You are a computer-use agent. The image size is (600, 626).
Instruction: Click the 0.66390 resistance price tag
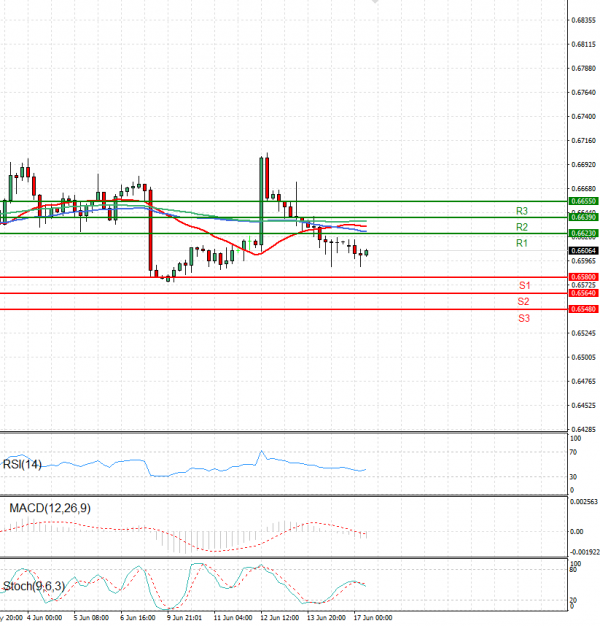pos(583,217)
